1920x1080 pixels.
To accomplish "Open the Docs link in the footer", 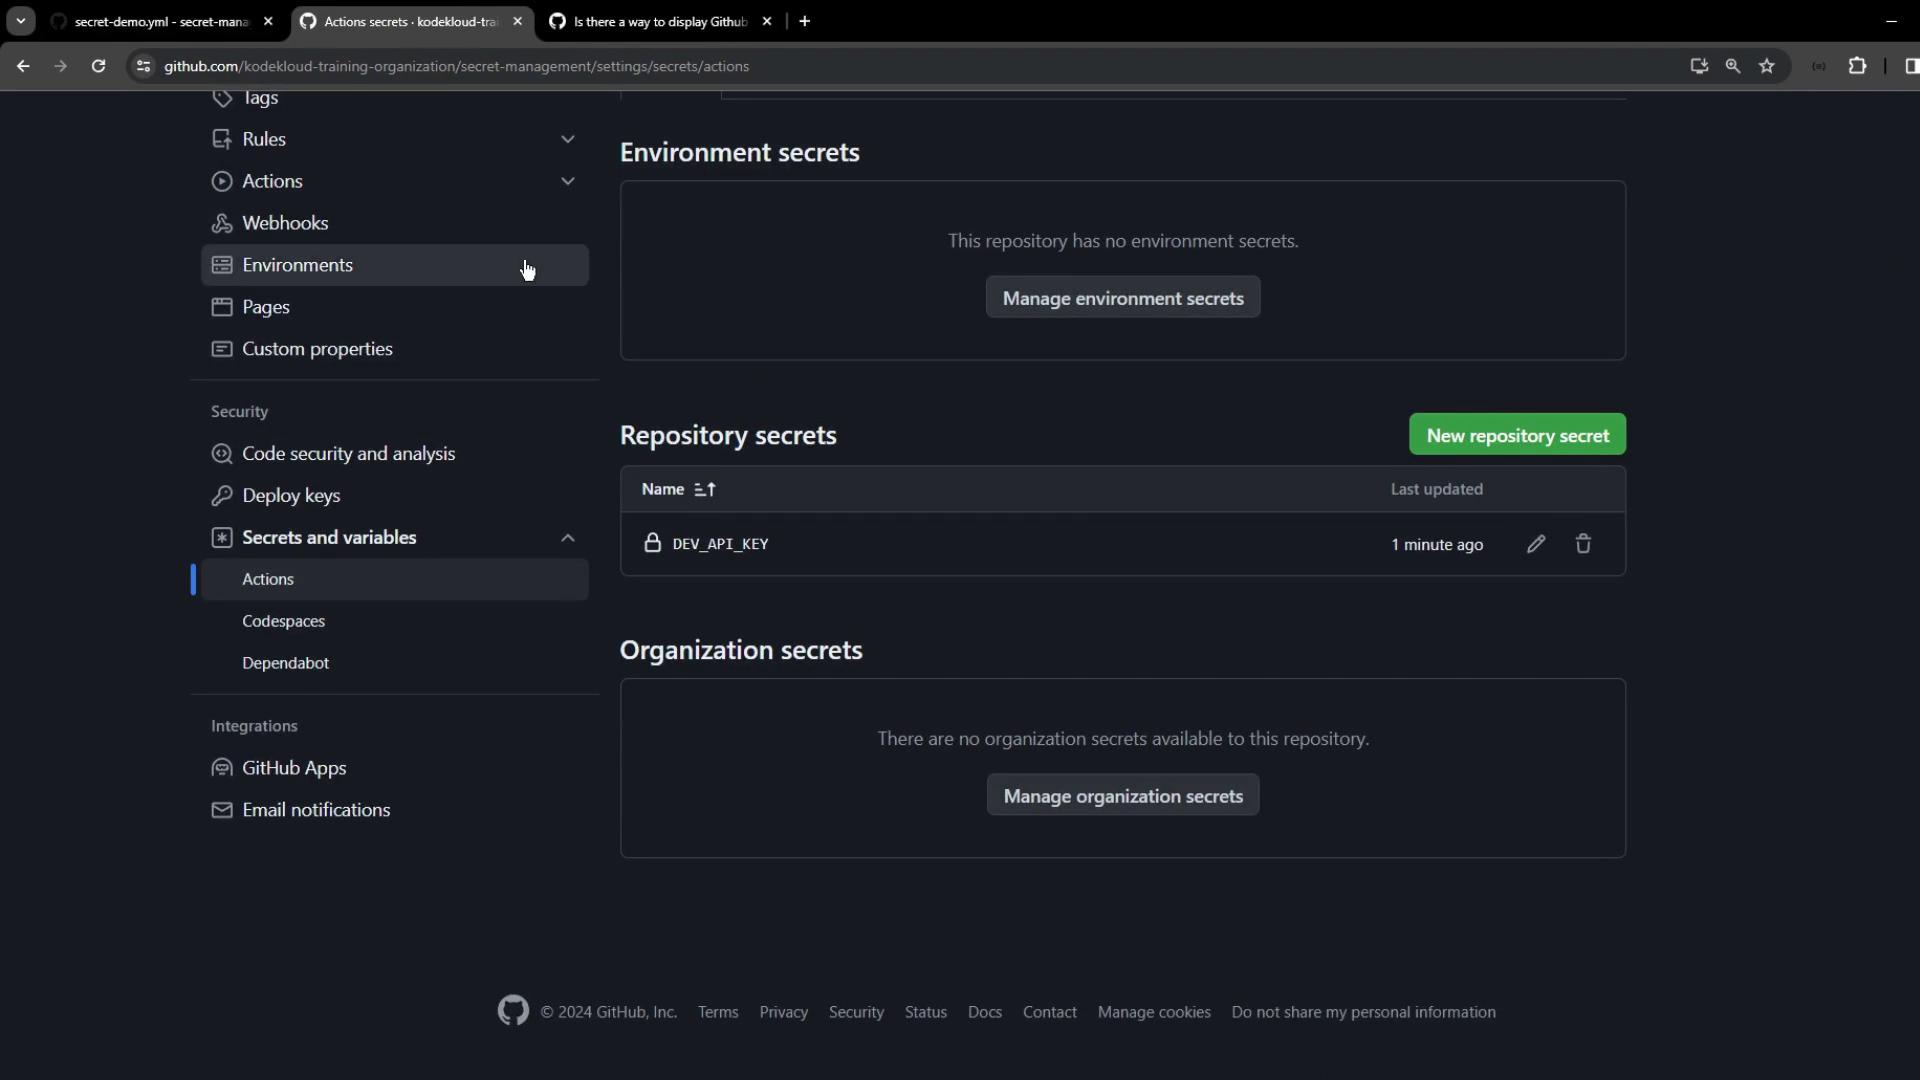I will [x=984, y=1012].
